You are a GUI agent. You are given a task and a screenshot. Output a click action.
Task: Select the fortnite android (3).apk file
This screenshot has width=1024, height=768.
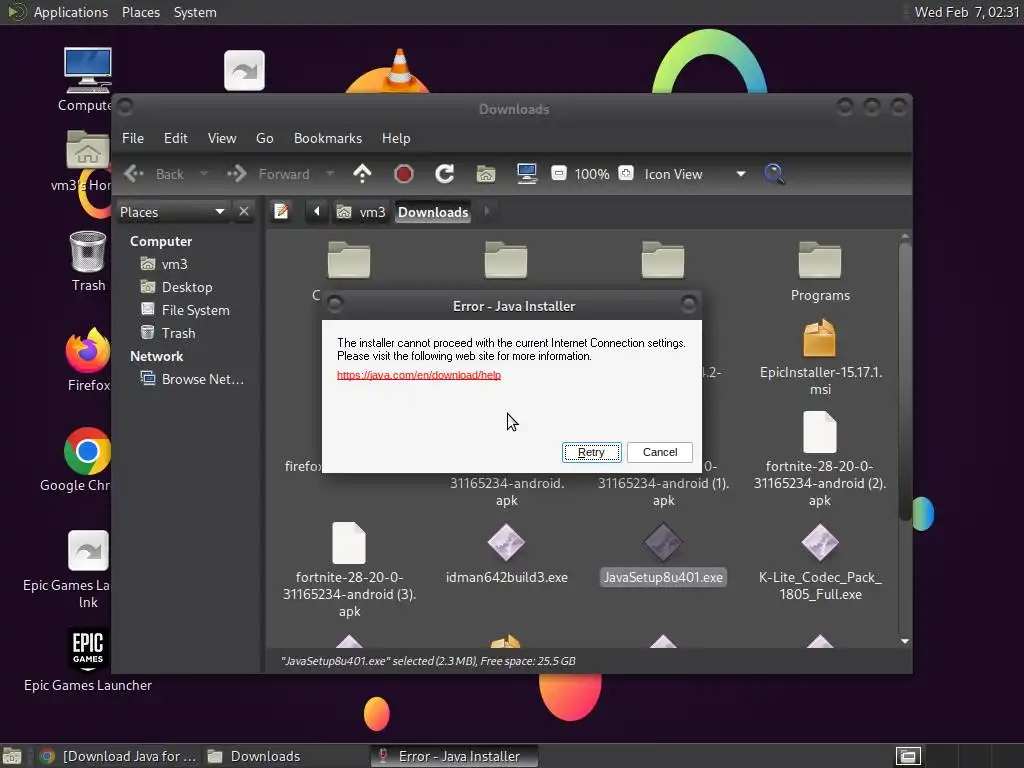point(349,570)
